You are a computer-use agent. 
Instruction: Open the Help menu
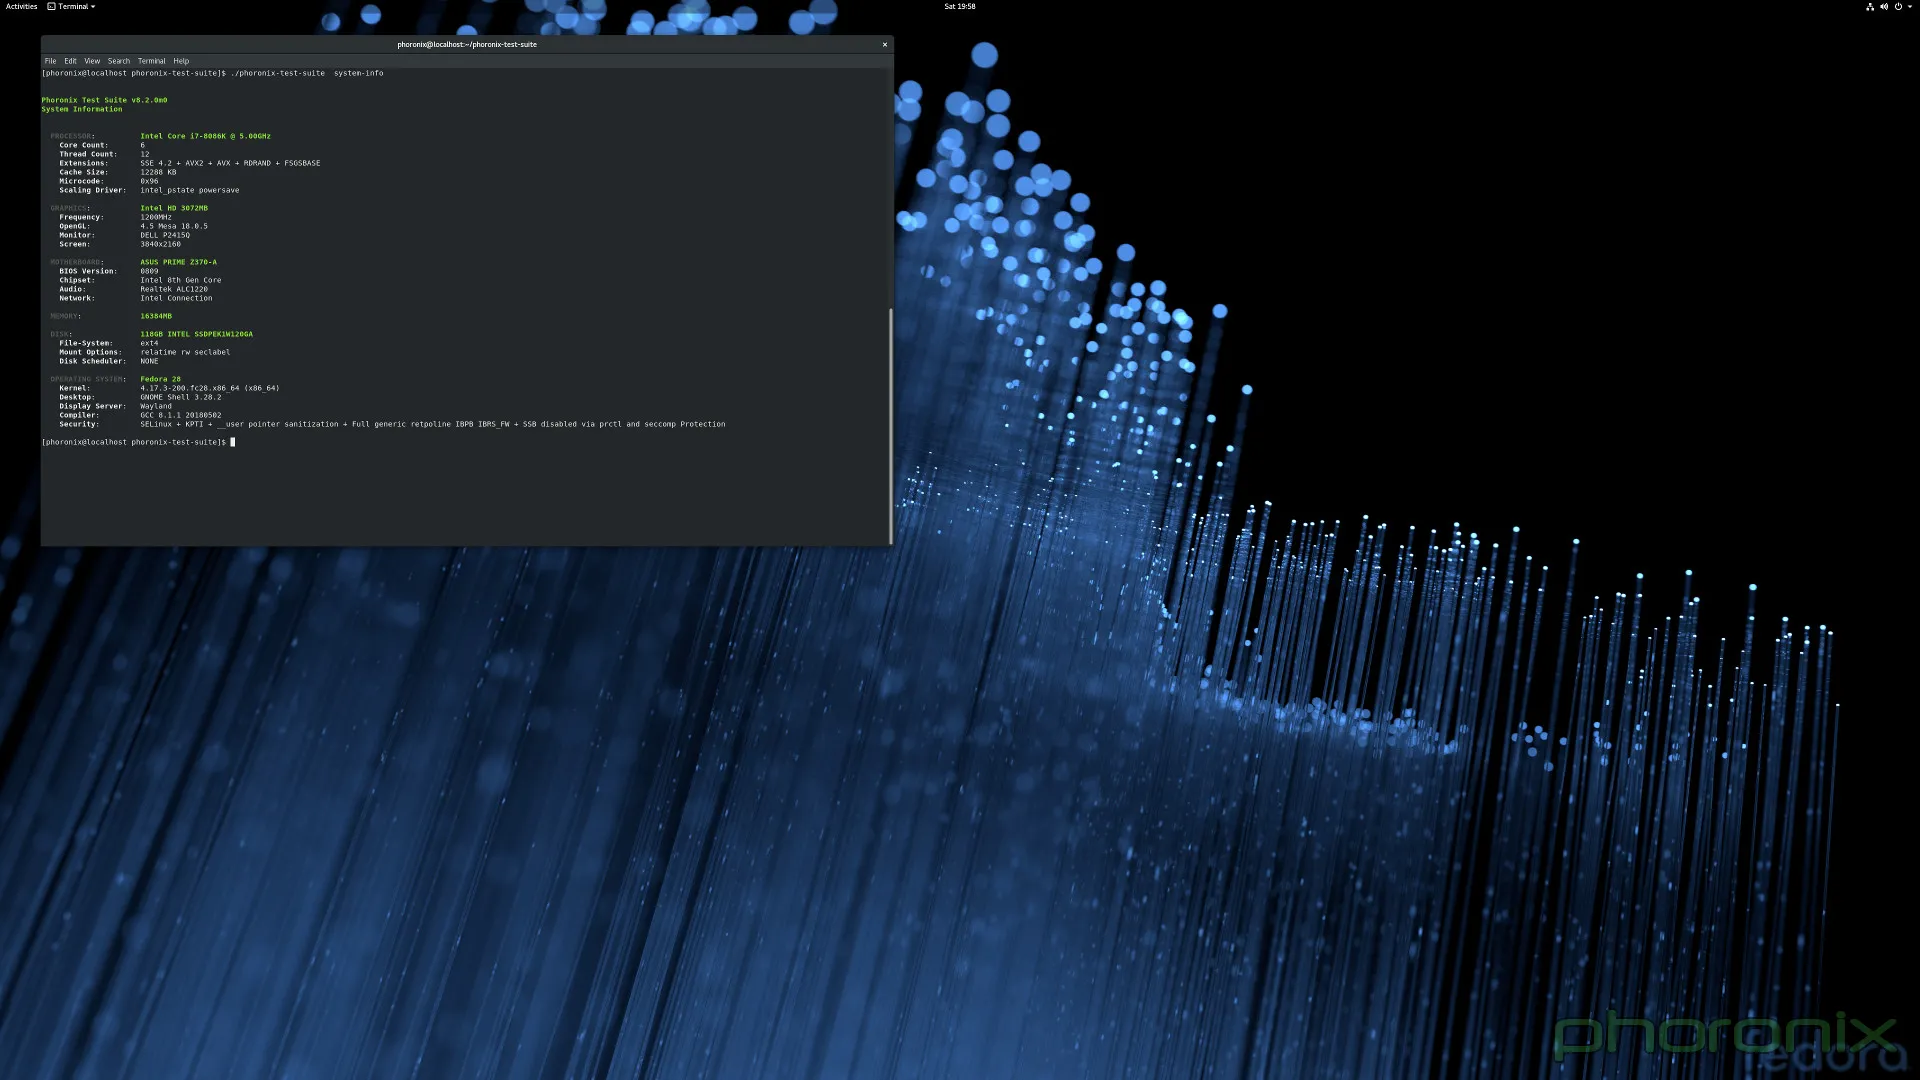pyautogui.click(x=181, y=61)
